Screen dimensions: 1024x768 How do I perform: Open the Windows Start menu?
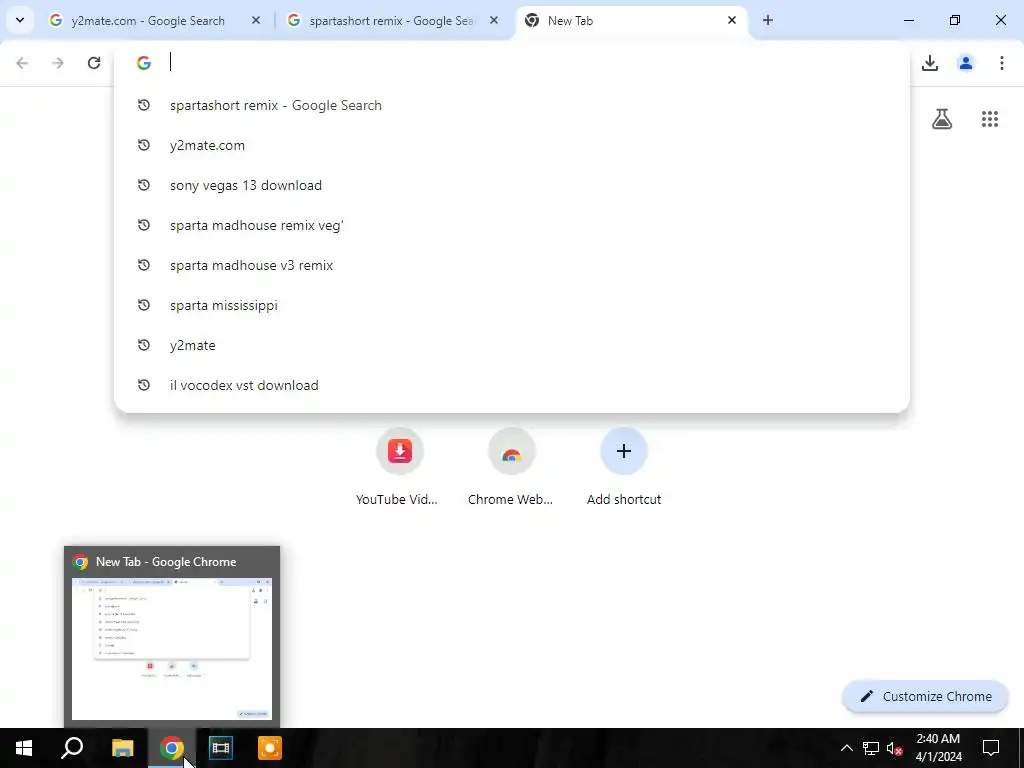pos(24,748)
